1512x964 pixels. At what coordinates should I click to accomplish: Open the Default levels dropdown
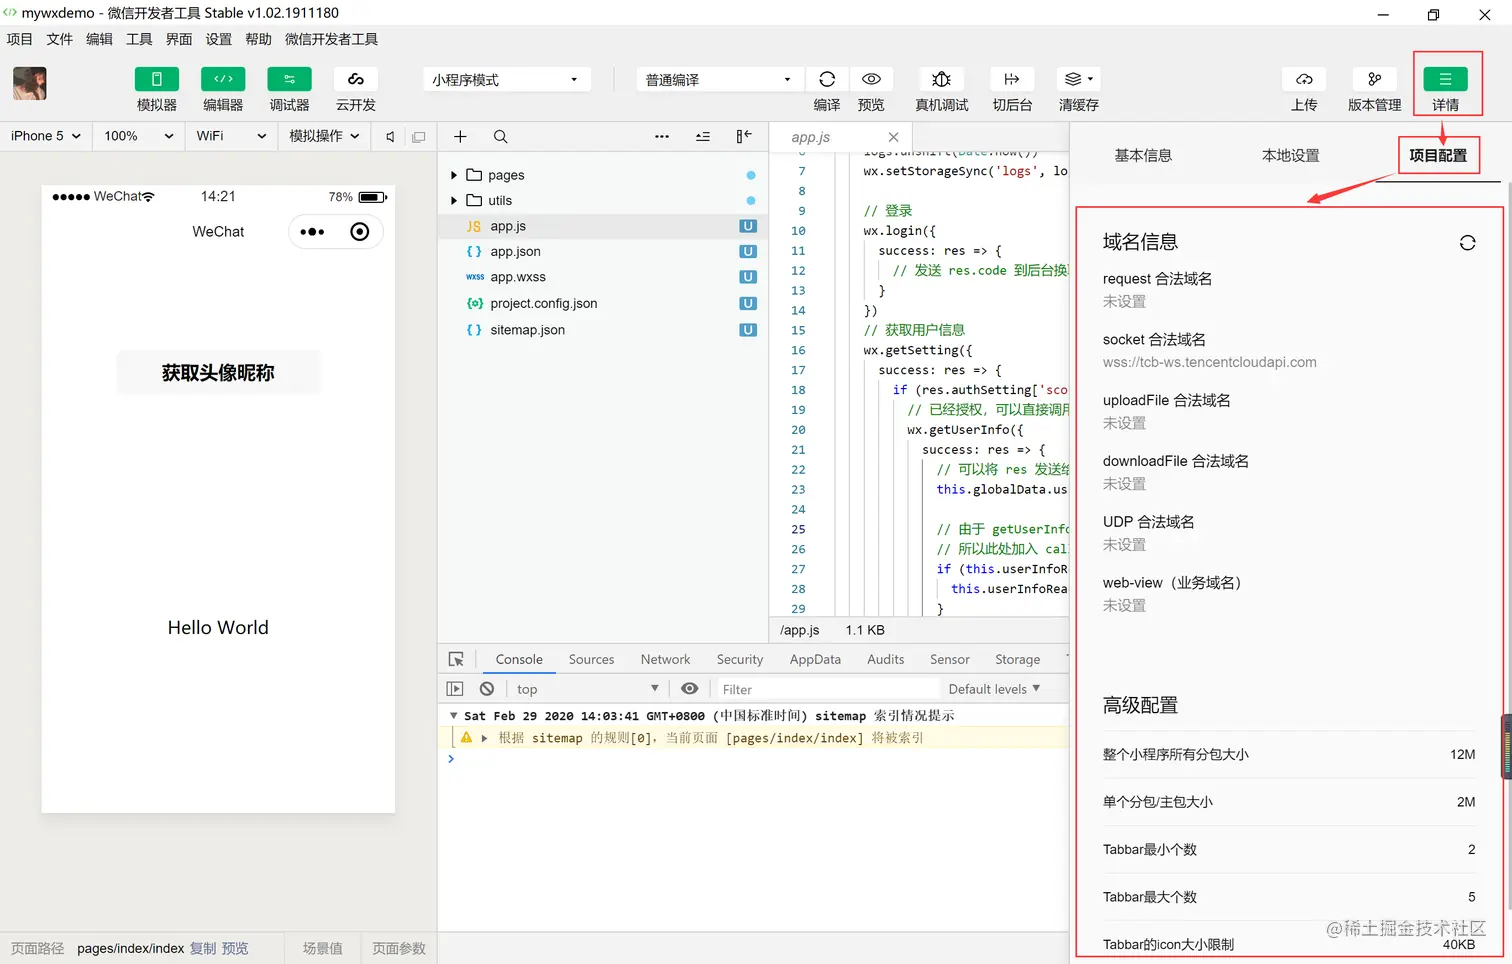[994, 689]
